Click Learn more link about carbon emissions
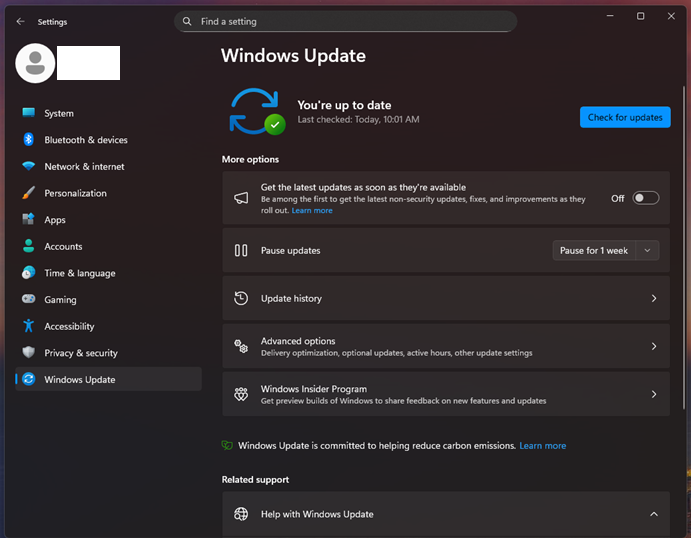The height and width of the screenshot is (538, 691). (x=542, y=445)
